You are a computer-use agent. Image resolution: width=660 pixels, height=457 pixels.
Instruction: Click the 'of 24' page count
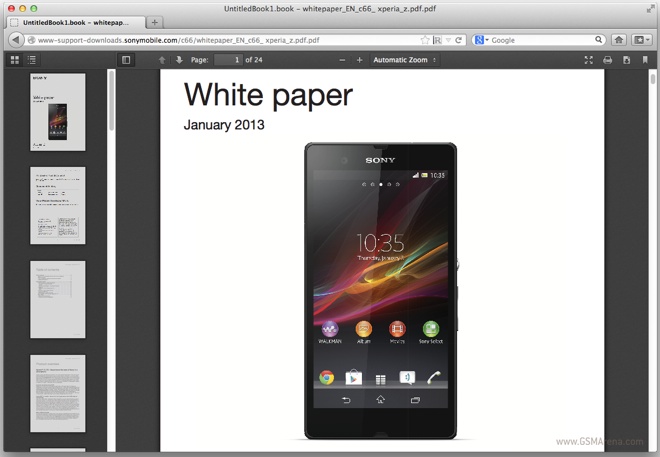click(254, 60)
